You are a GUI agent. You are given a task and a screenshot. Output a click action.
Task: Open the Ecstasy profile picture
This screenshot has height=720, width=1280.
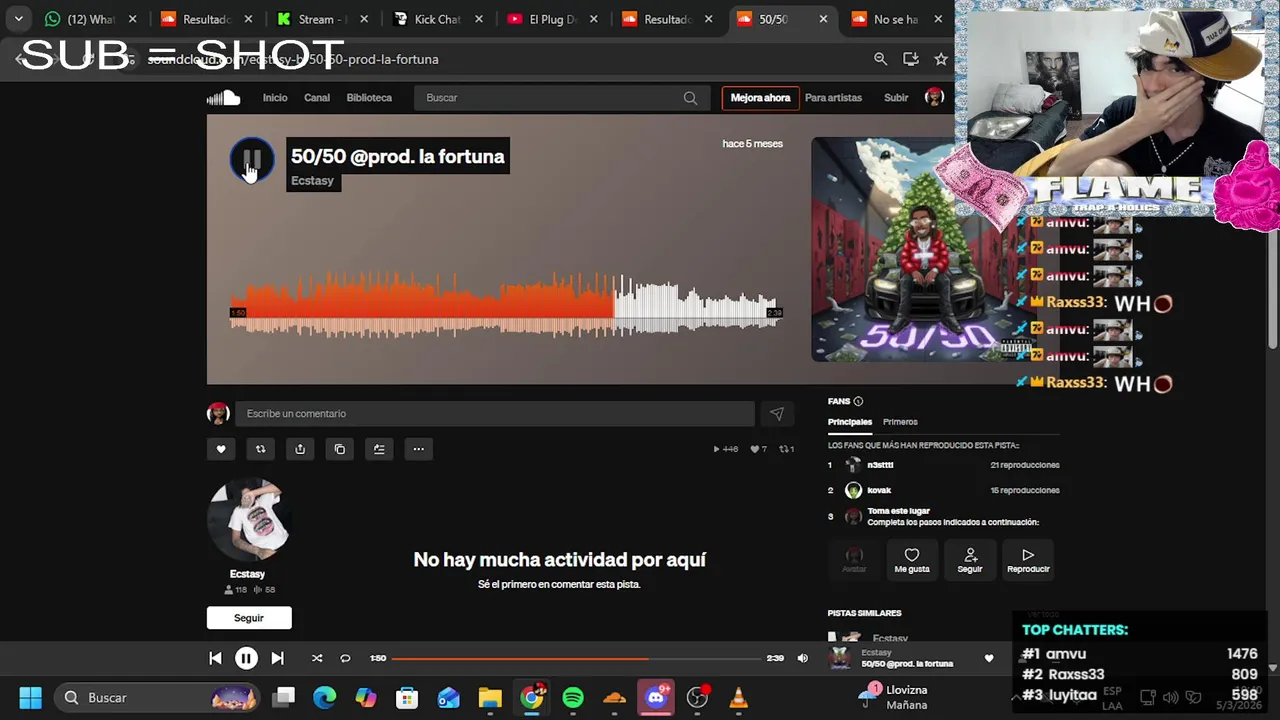pyautogui.click(x=248, y=519)
